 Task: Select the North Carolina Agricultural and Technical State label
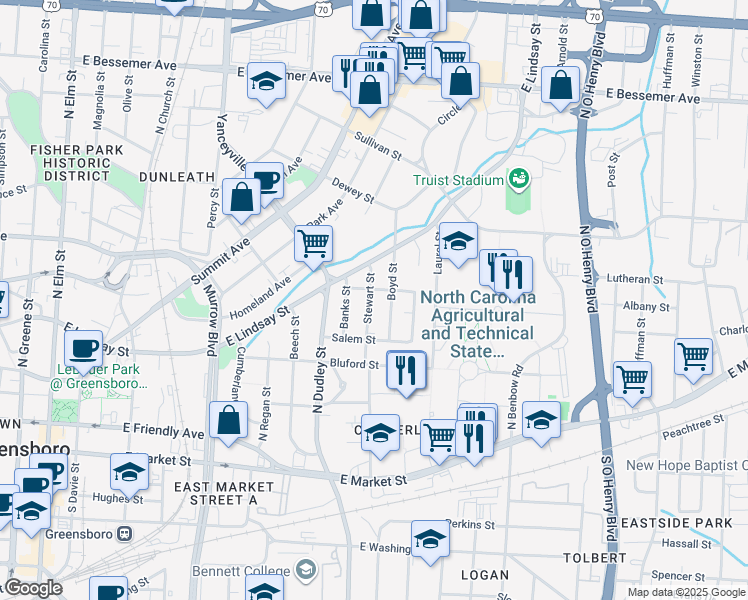477,325
